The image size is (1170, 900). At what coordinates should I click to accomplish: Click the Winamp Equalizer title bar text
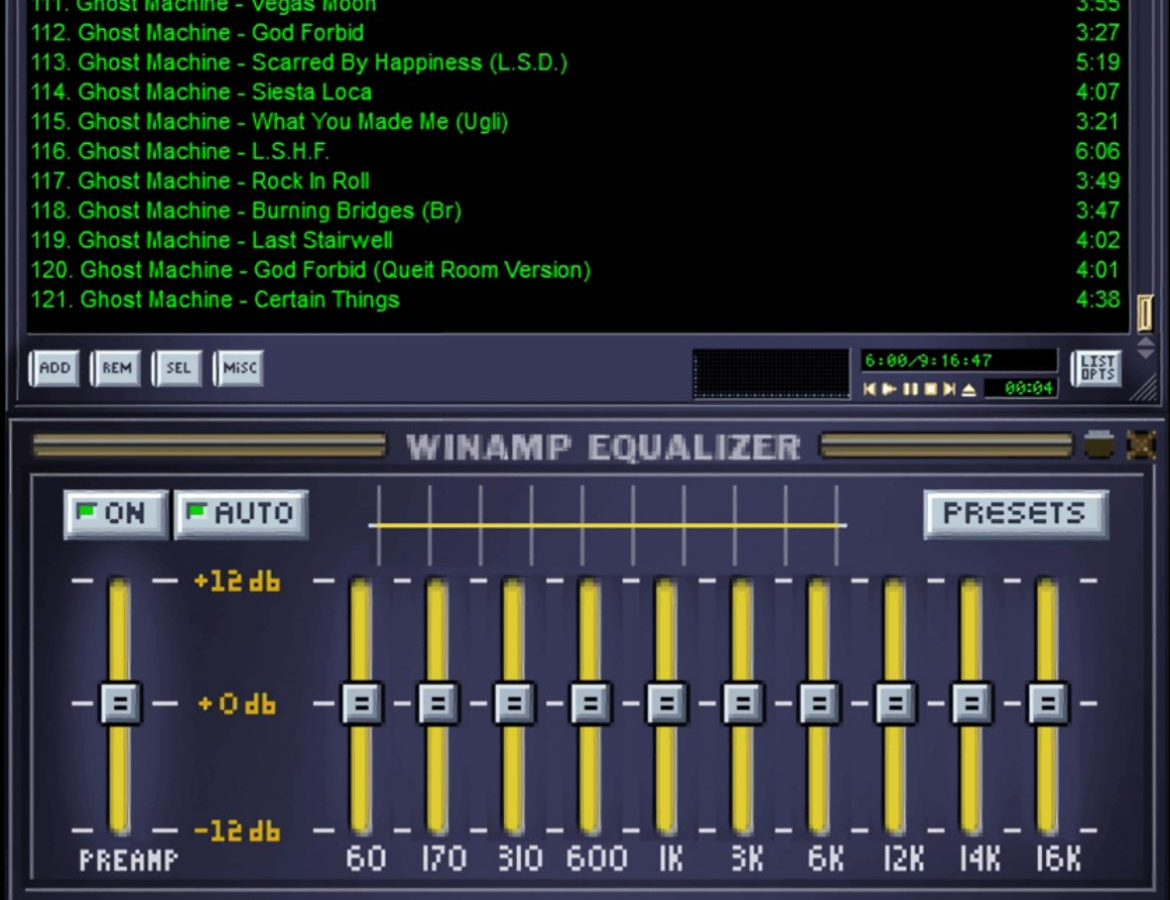pos(603,447)
